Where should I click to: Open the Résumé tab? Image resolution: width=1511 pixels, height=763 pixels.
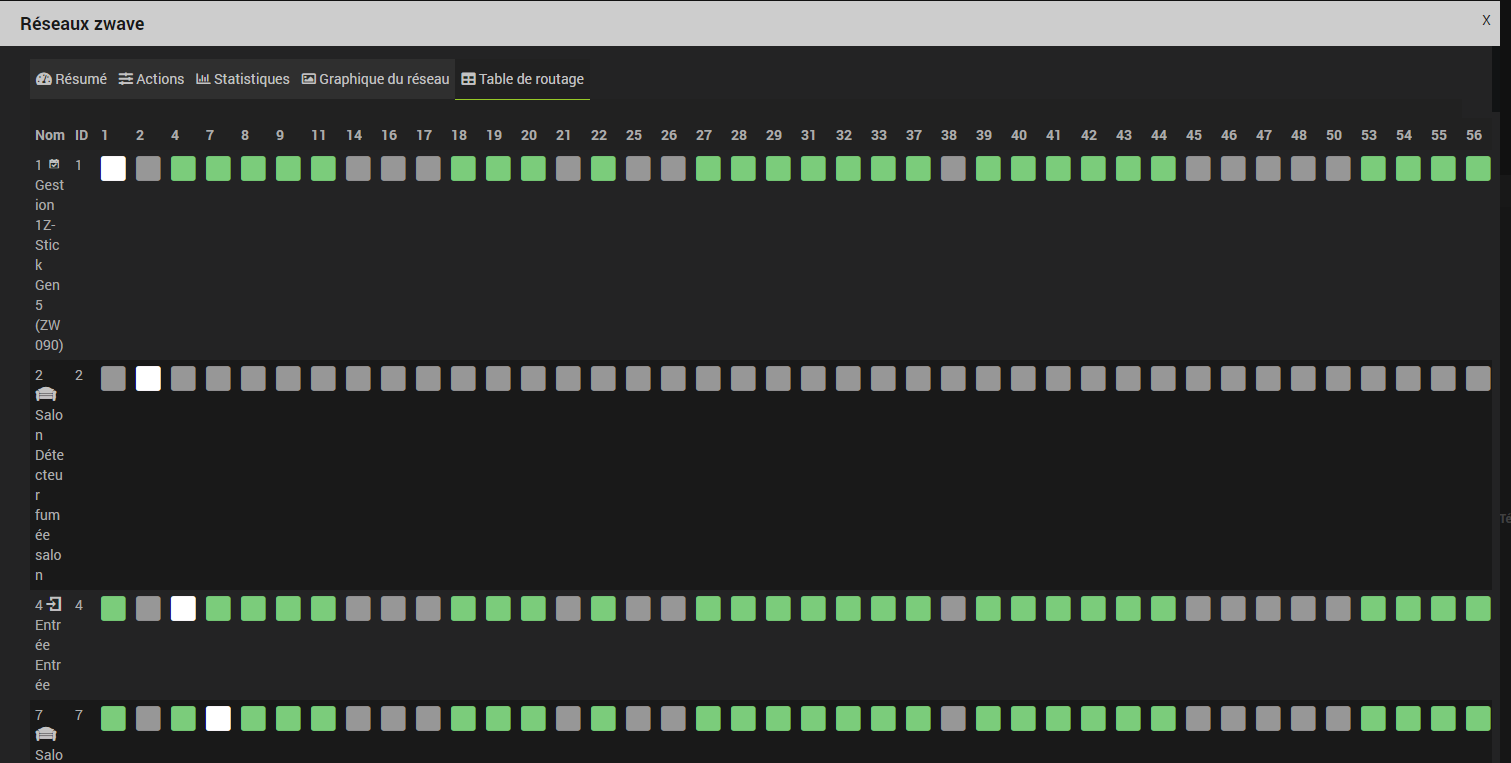click(x=71, y=79)
